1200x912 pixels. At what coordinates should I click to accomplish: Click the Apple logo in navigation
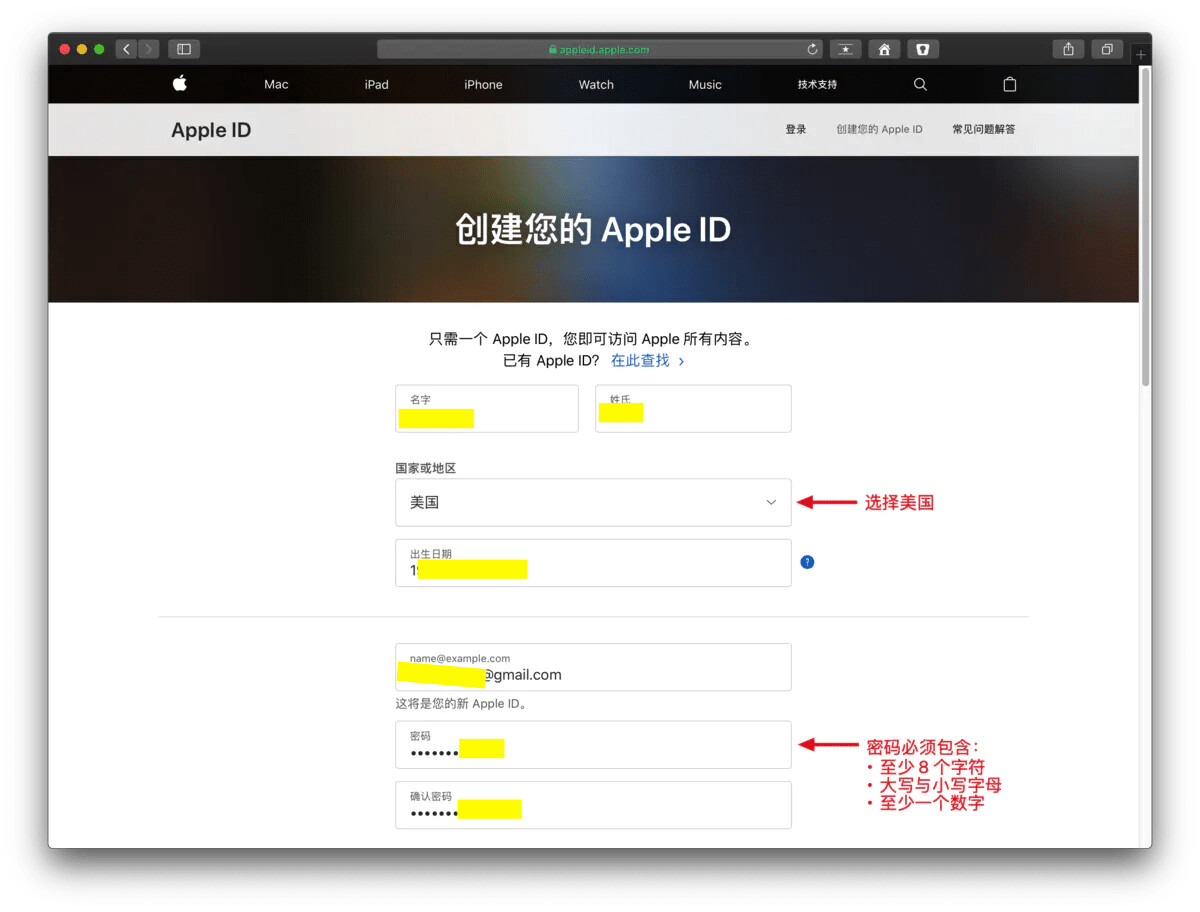pyautogui.click(x=180, y=84)
